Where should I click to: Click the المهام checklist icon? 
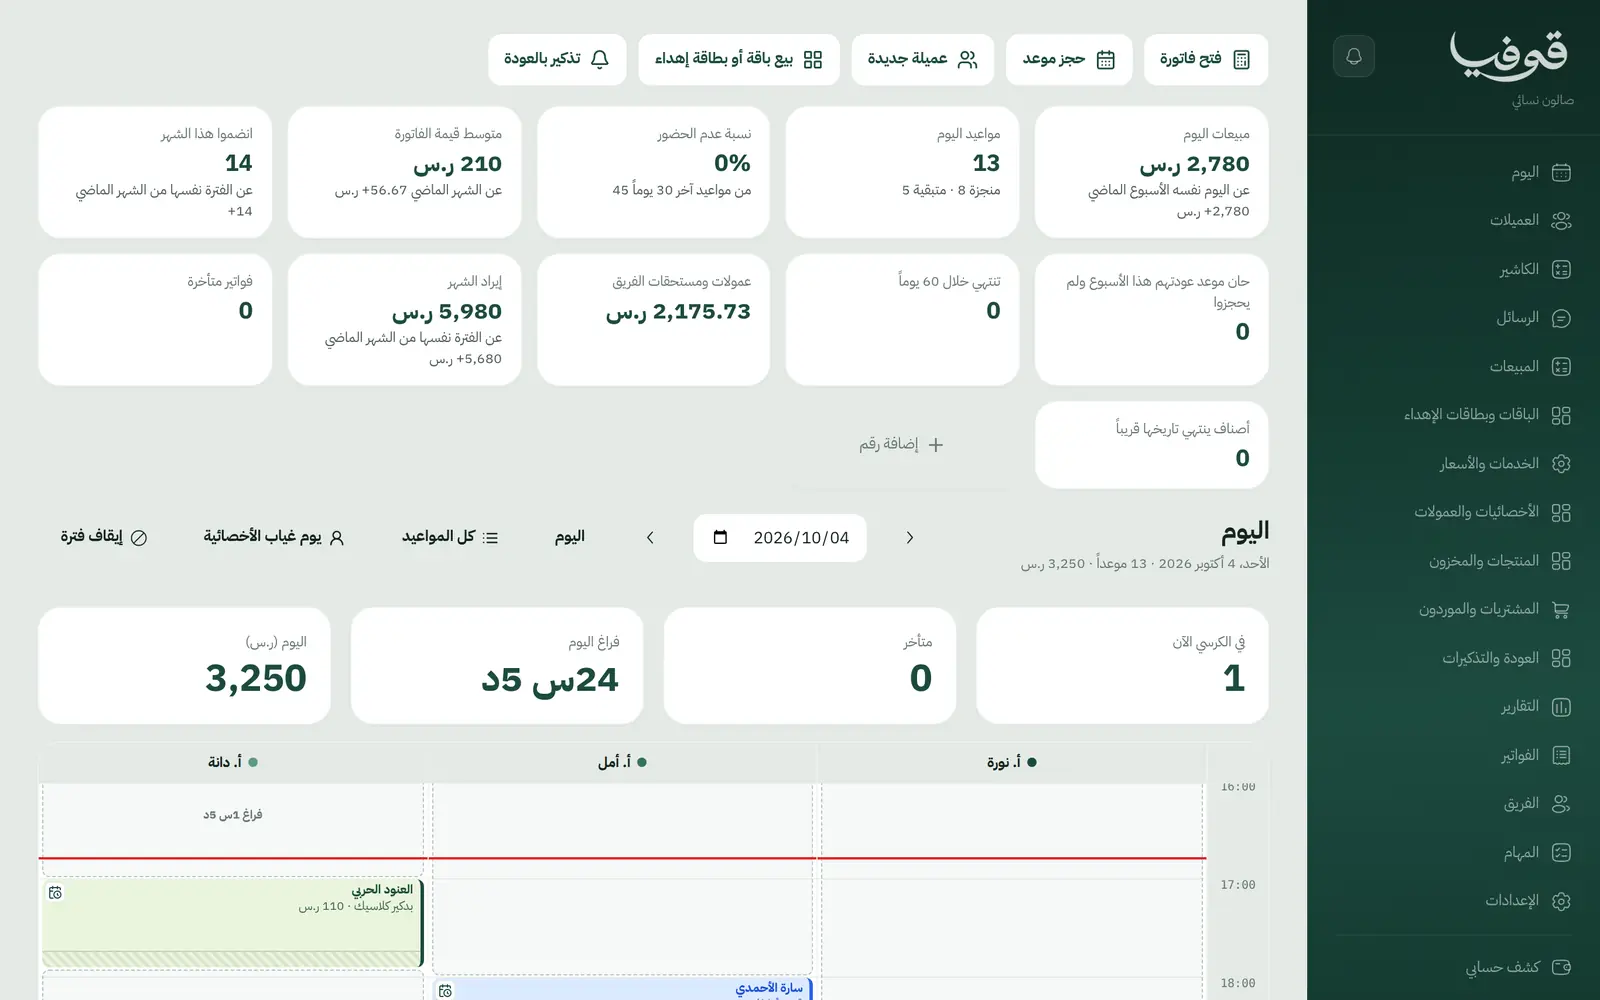point(1561,853)
